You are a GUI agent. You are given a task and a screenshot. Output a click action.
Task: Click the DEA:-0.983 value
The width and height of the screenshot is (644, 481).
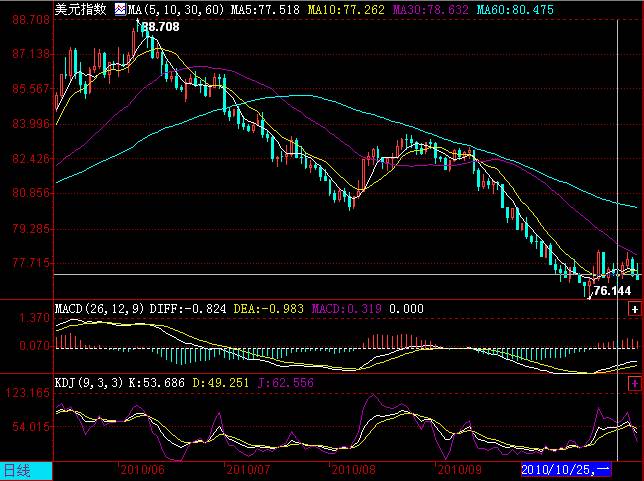point(269,309)
